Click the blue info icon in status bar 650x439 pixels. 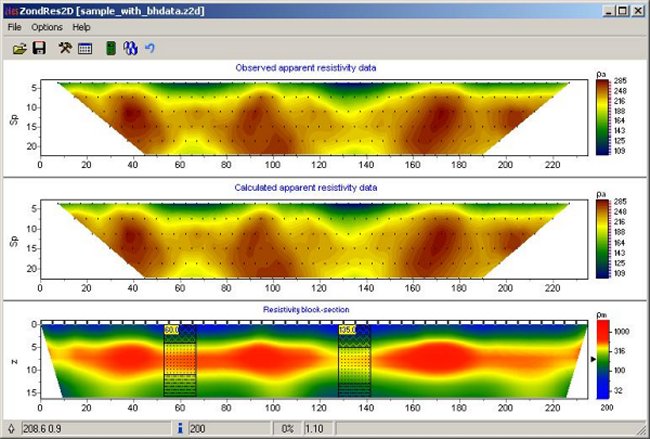(x=179, y=429)
